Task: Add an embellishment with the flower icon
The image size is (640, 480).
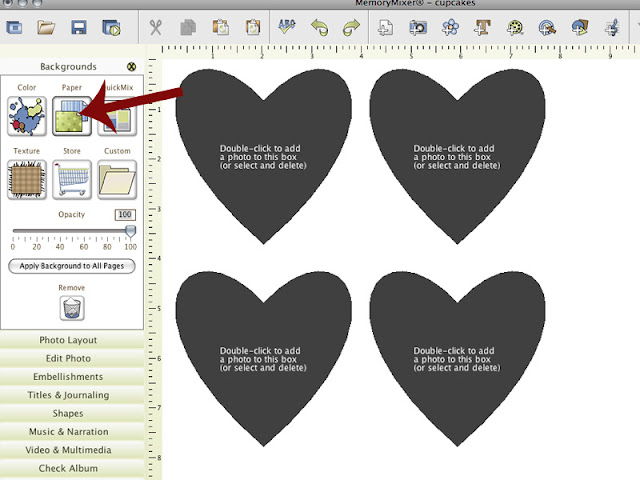Action: (450, 28)
